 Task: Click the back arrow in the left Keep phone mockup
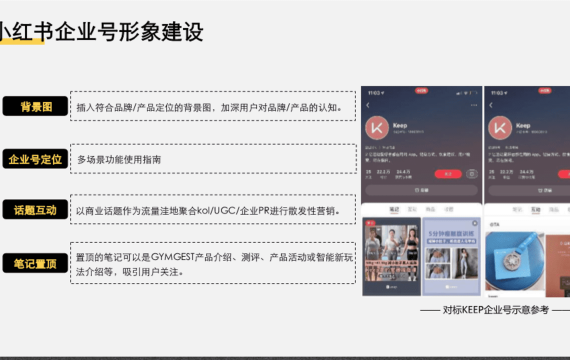pyautogui.click(x=368, y=105)
